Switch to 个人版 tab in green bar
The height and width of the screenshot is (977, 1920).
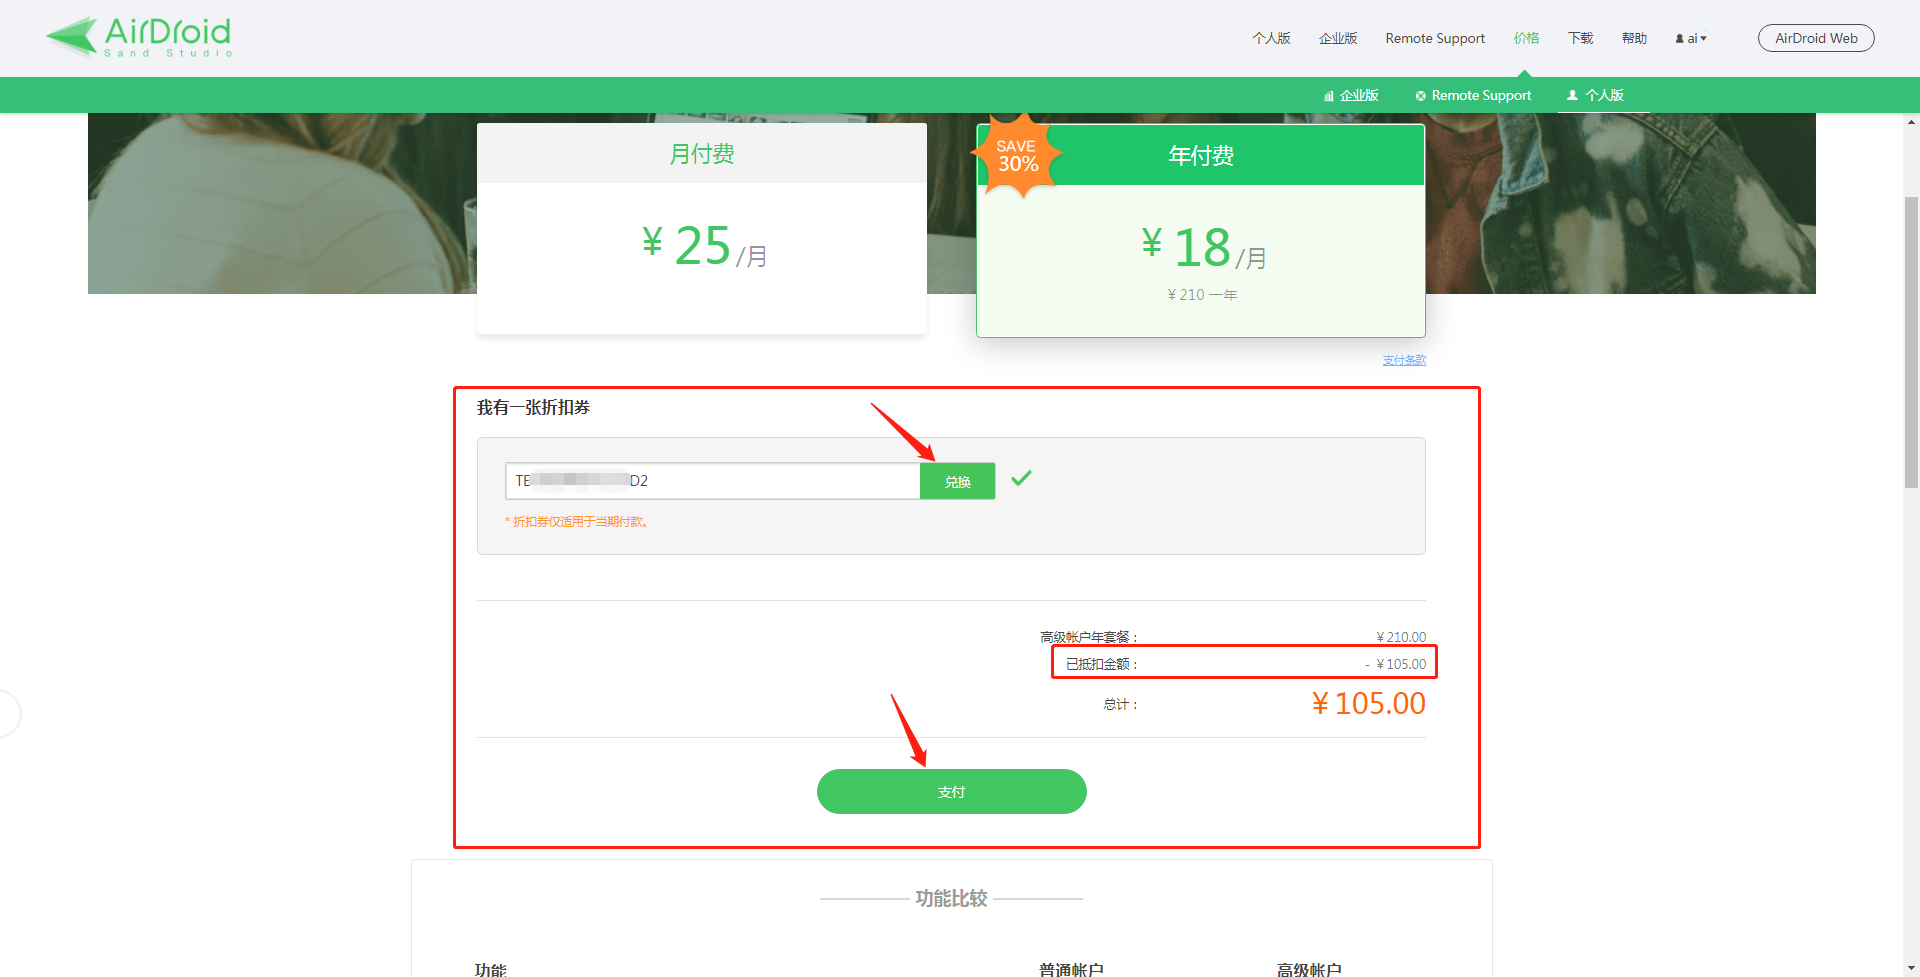tap(1595, 95)
